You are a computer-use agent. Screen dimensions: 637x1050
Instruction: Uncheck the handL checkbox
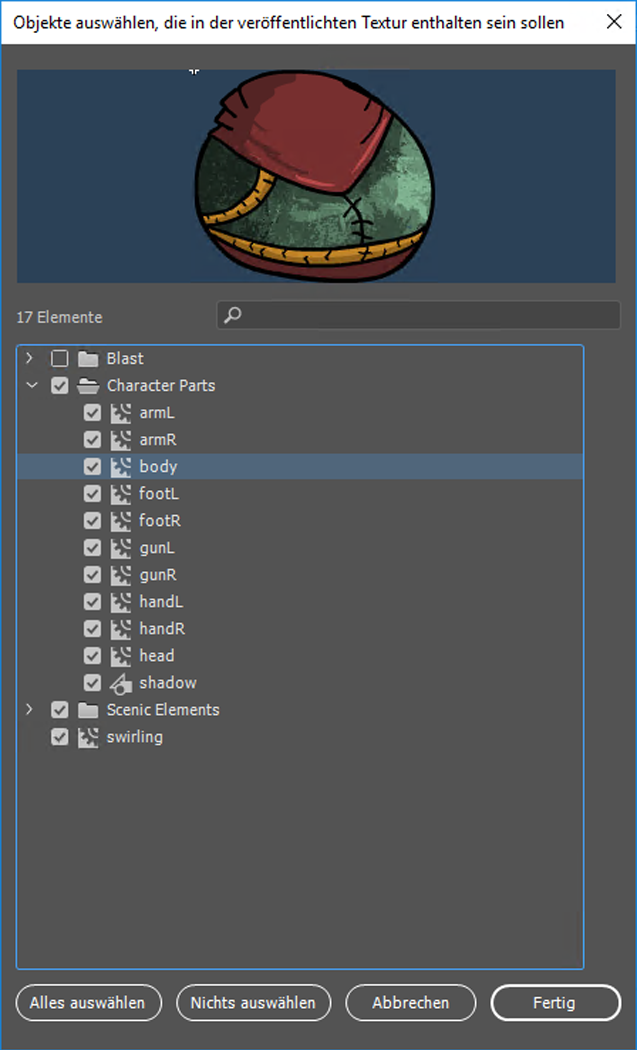(92, 601)
